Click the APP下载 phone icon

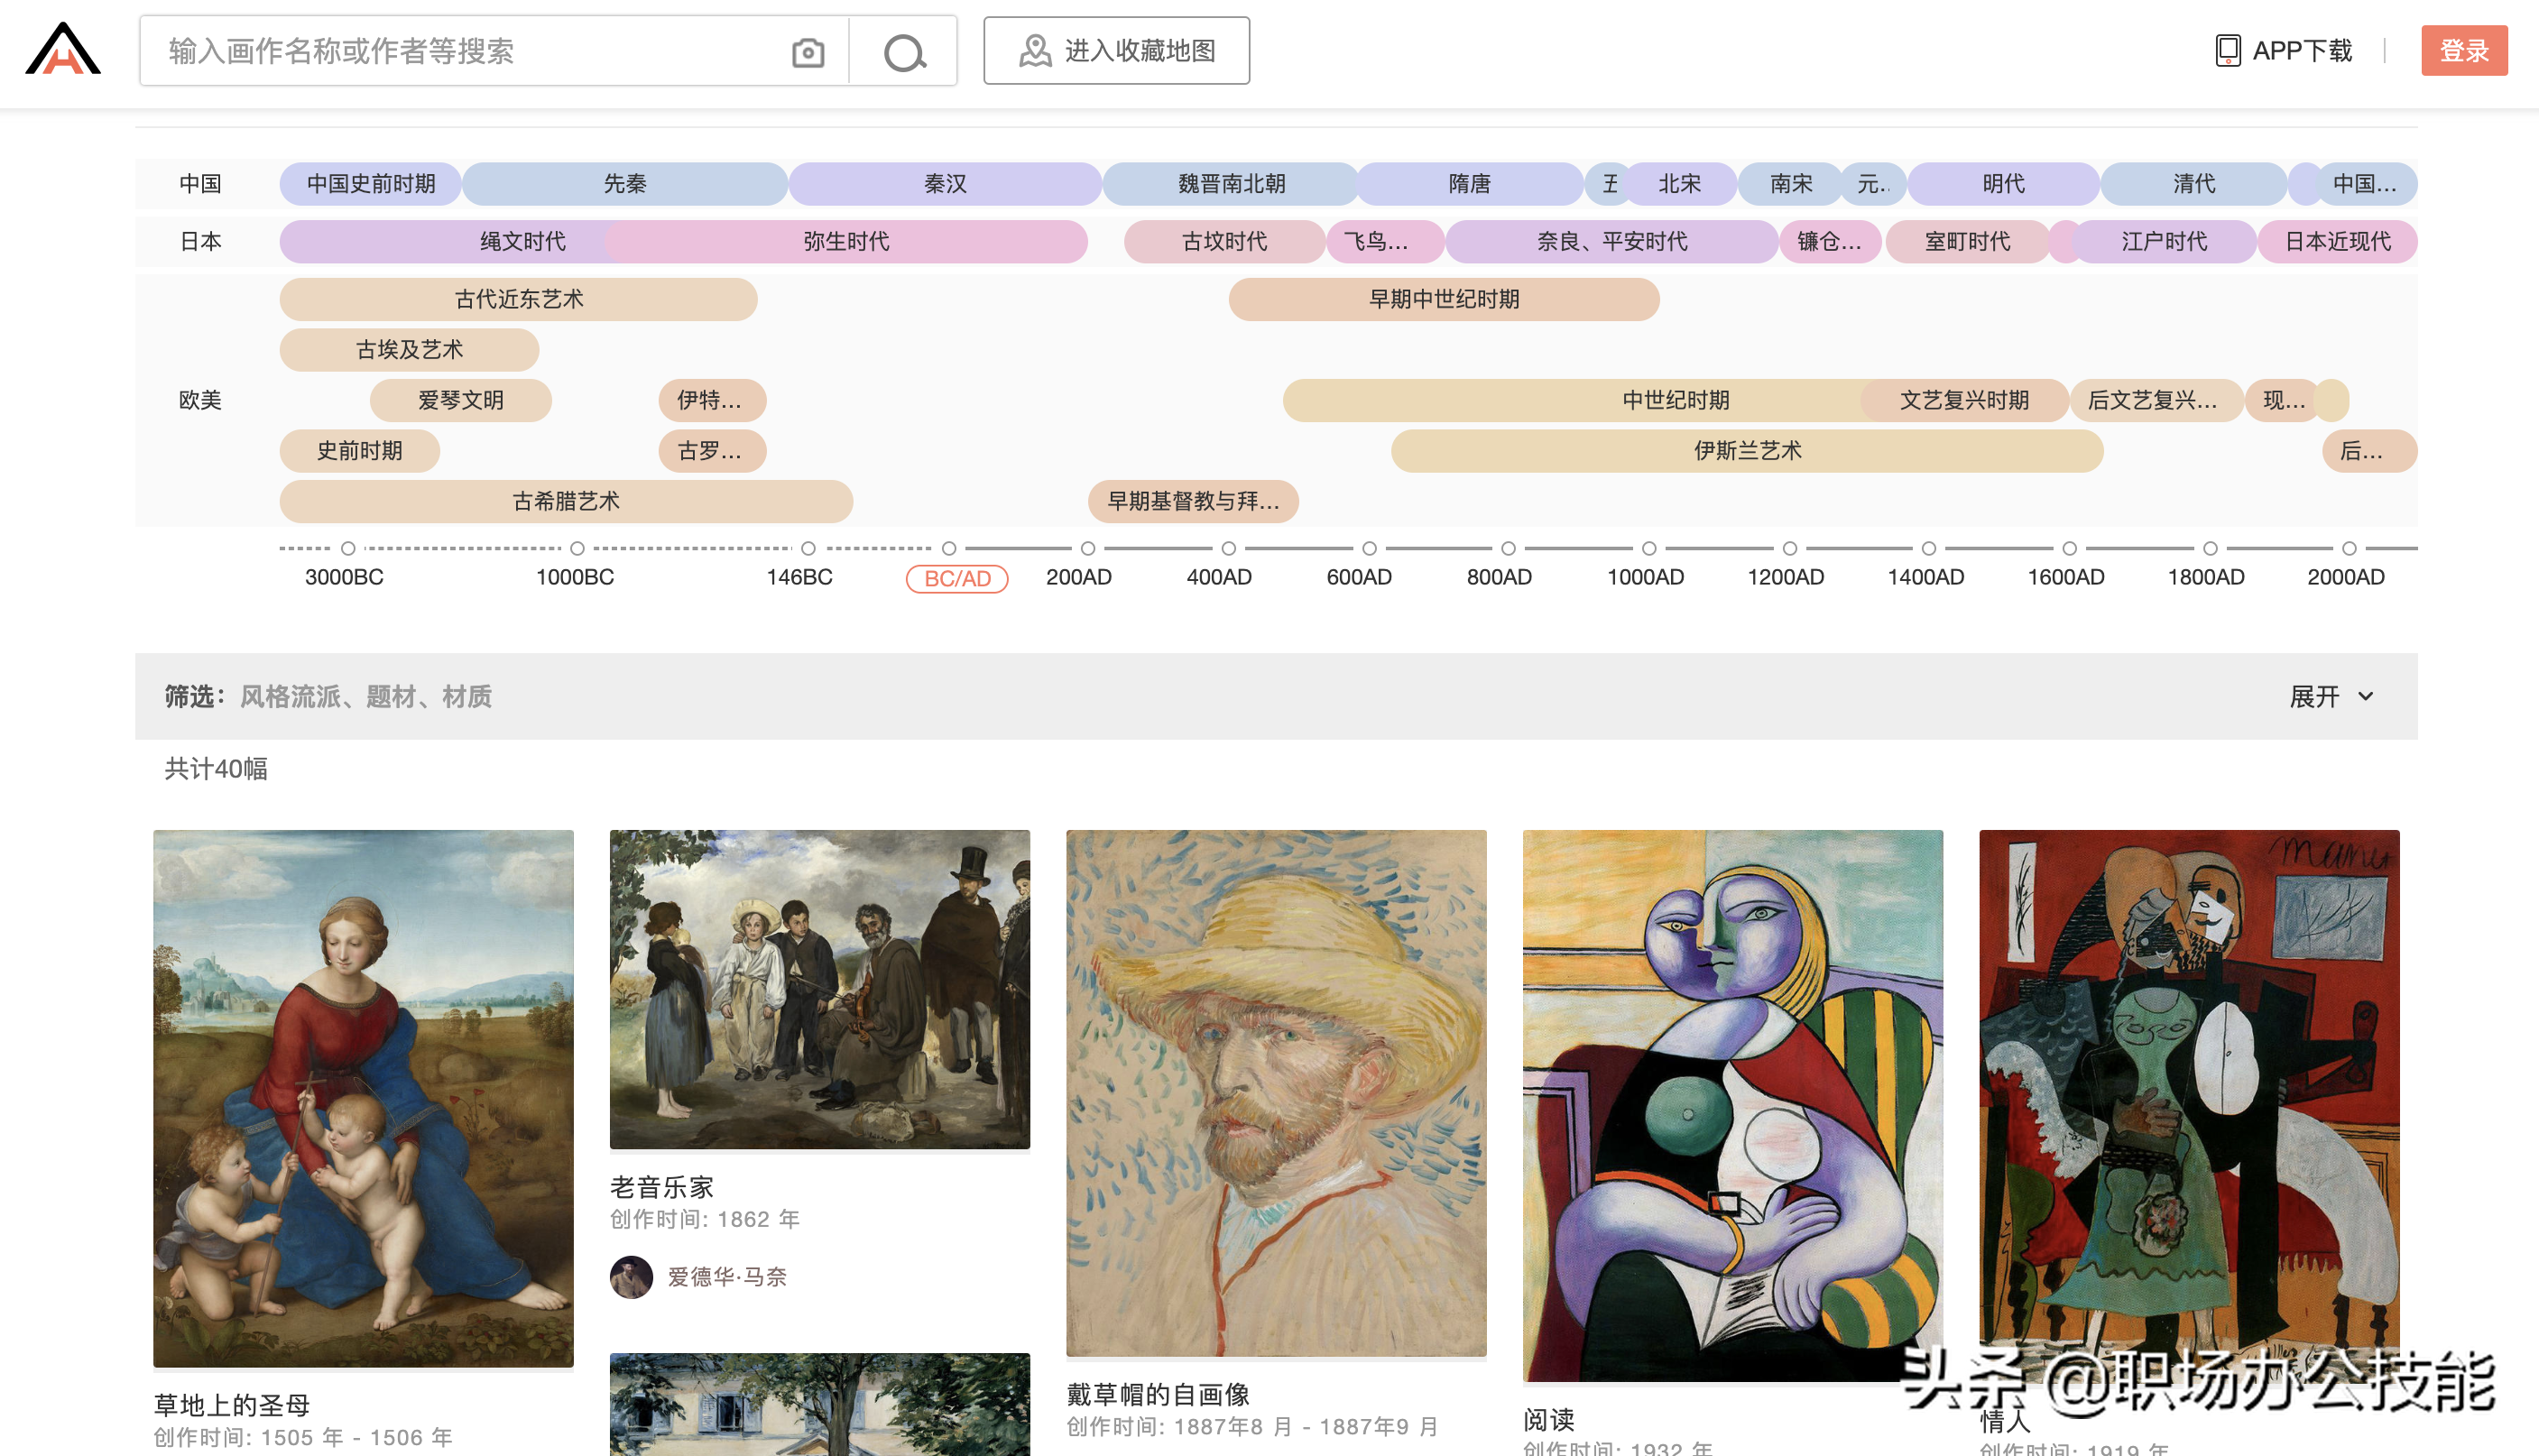point(2228,50)
